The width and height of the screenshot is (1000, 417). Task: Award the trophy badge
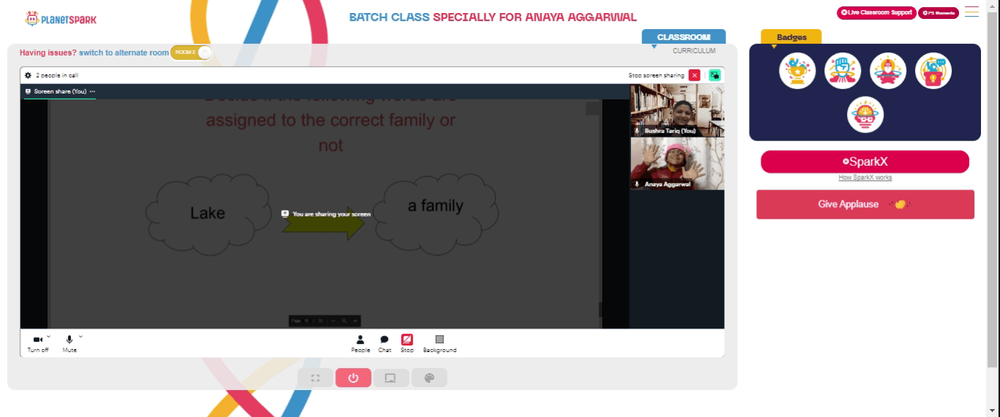(x=797, y=71)
